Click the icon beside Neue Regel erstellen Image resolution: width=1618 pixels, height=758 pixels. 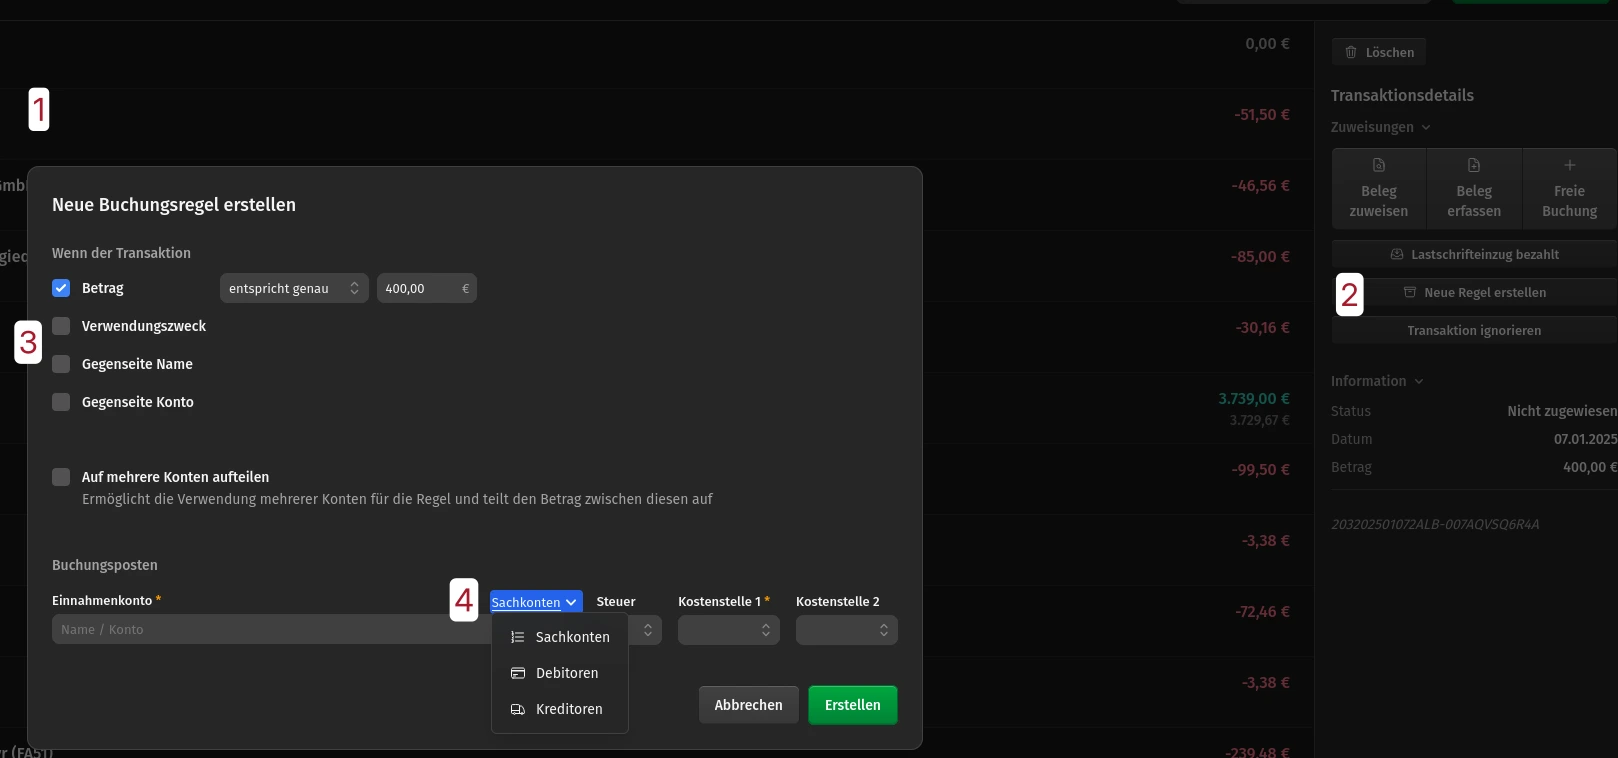click(1410, 293)
